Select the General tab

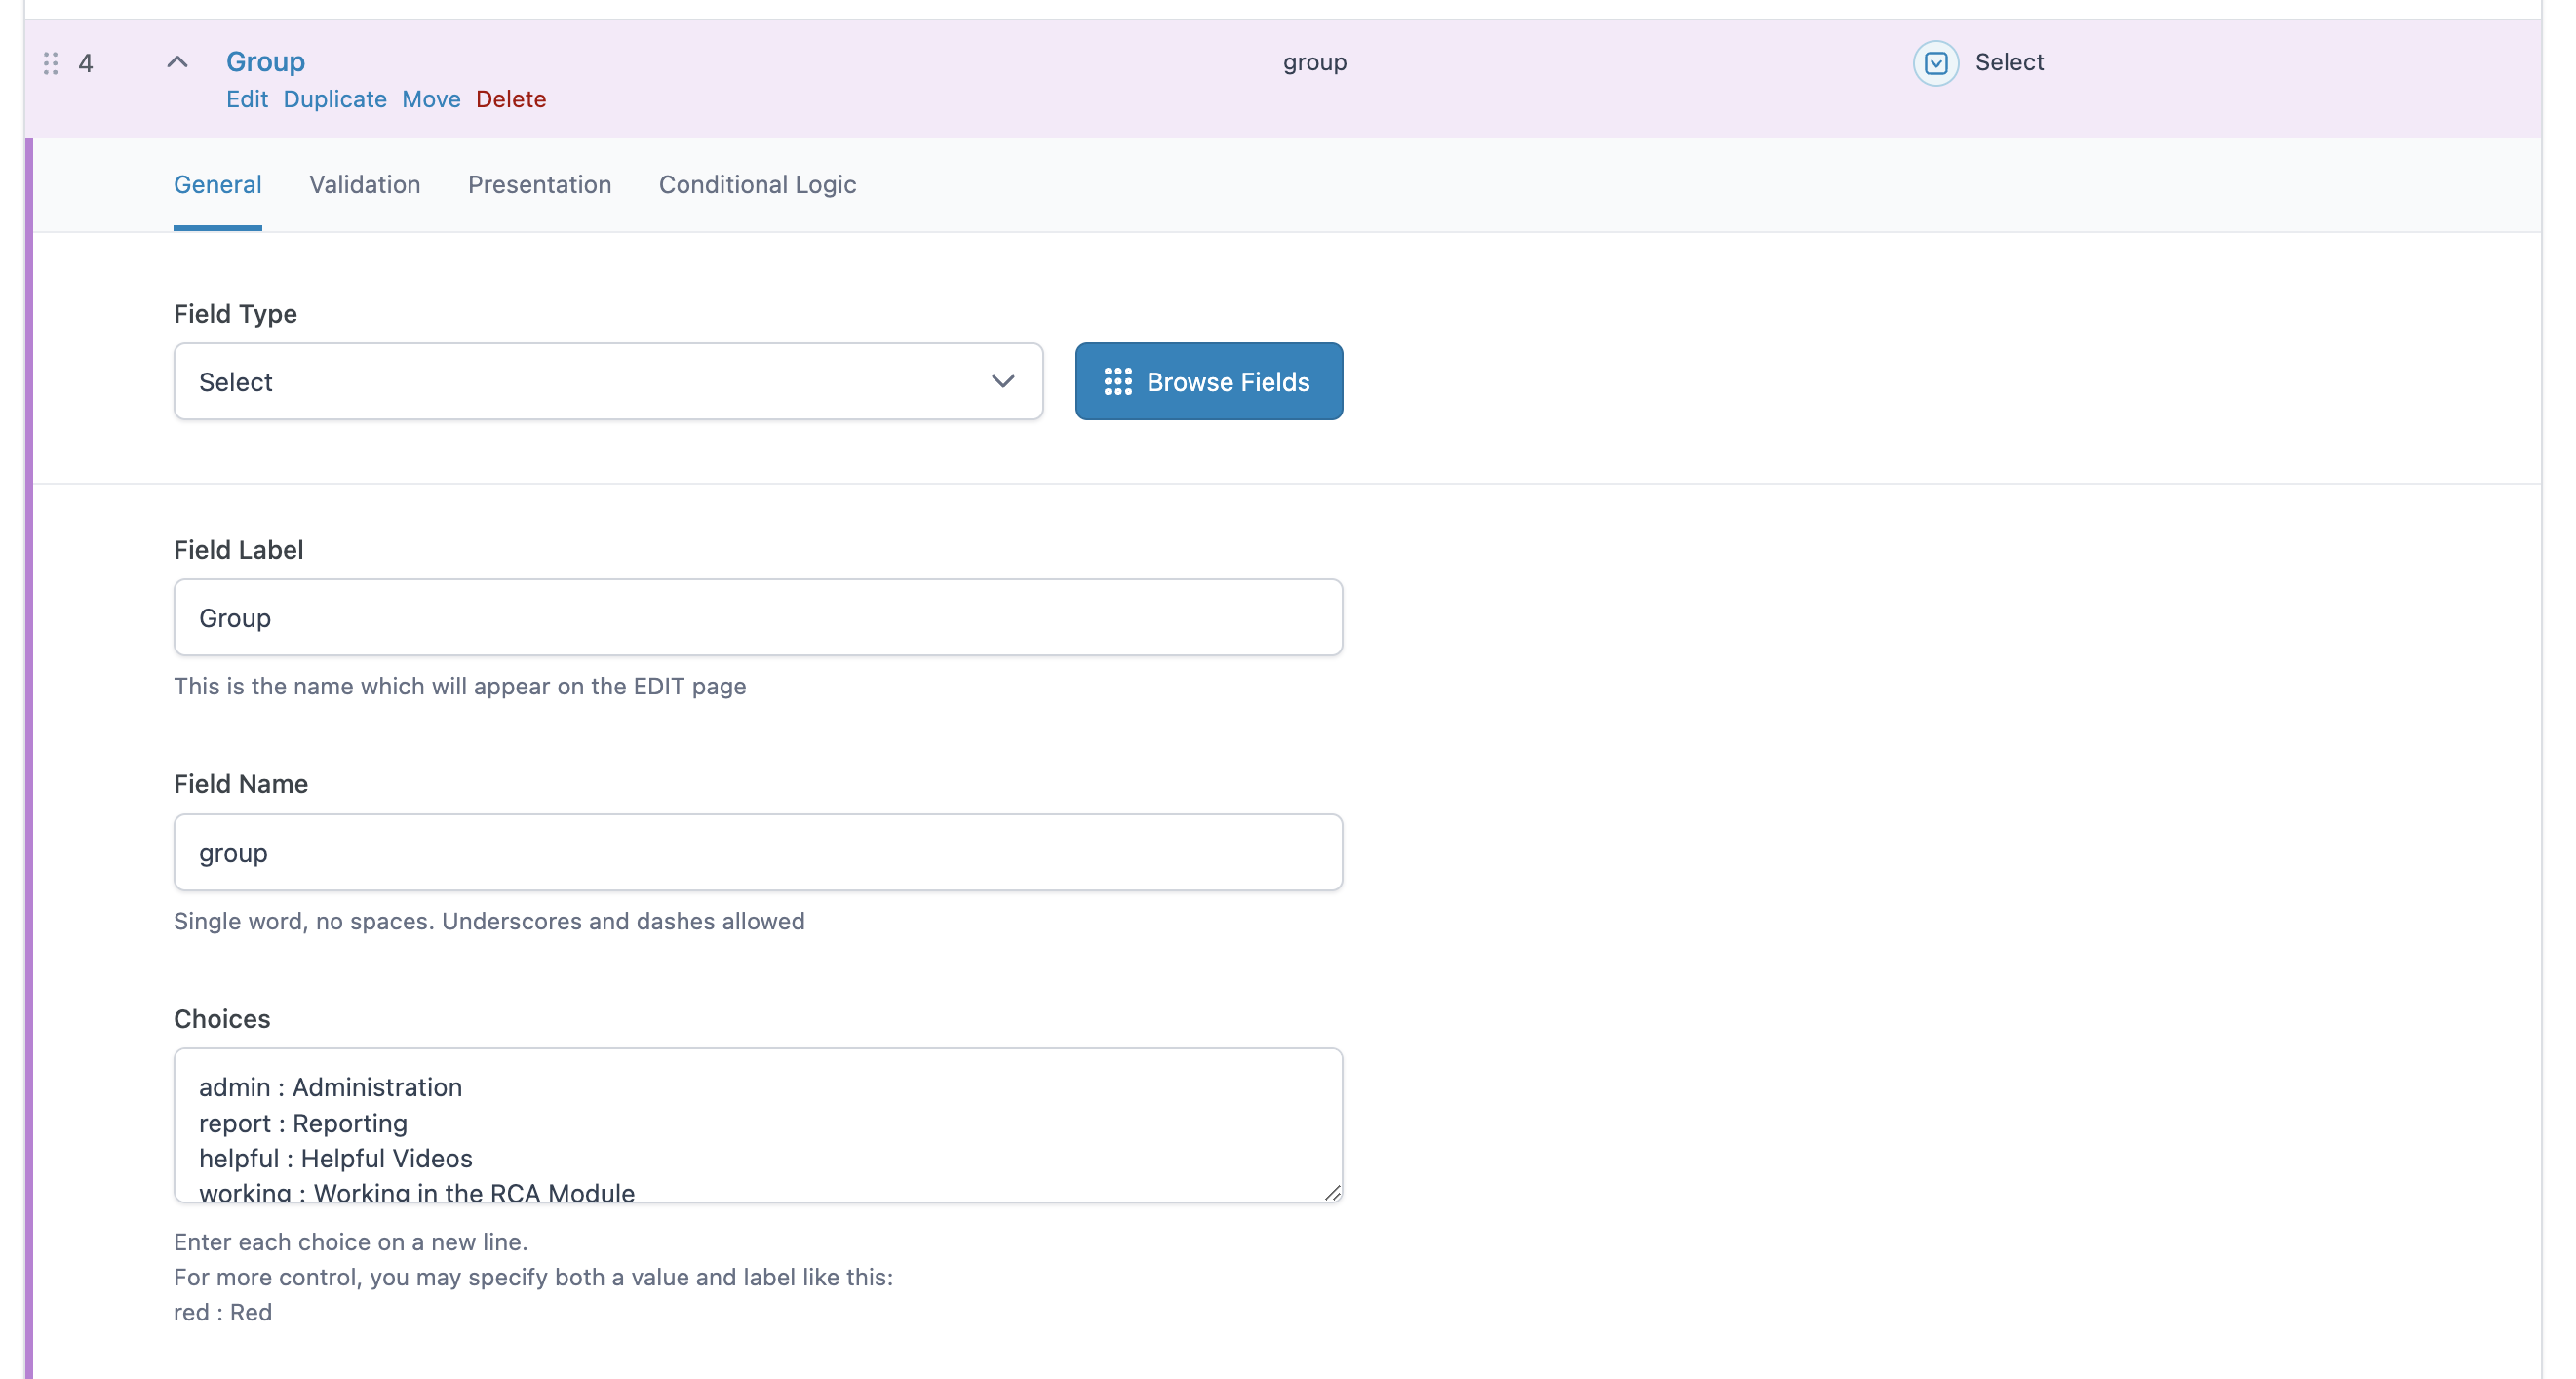217,185
